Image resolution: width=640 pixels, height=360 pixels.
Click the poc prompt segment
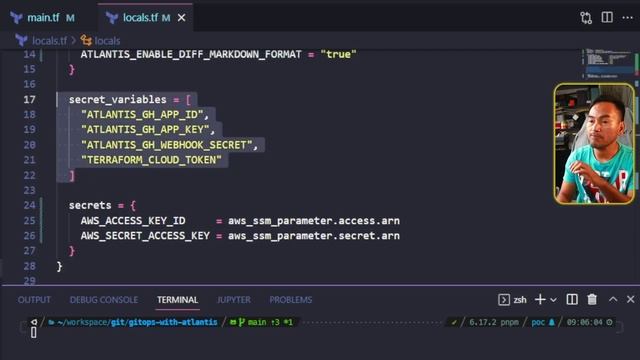tap(543, 322)
